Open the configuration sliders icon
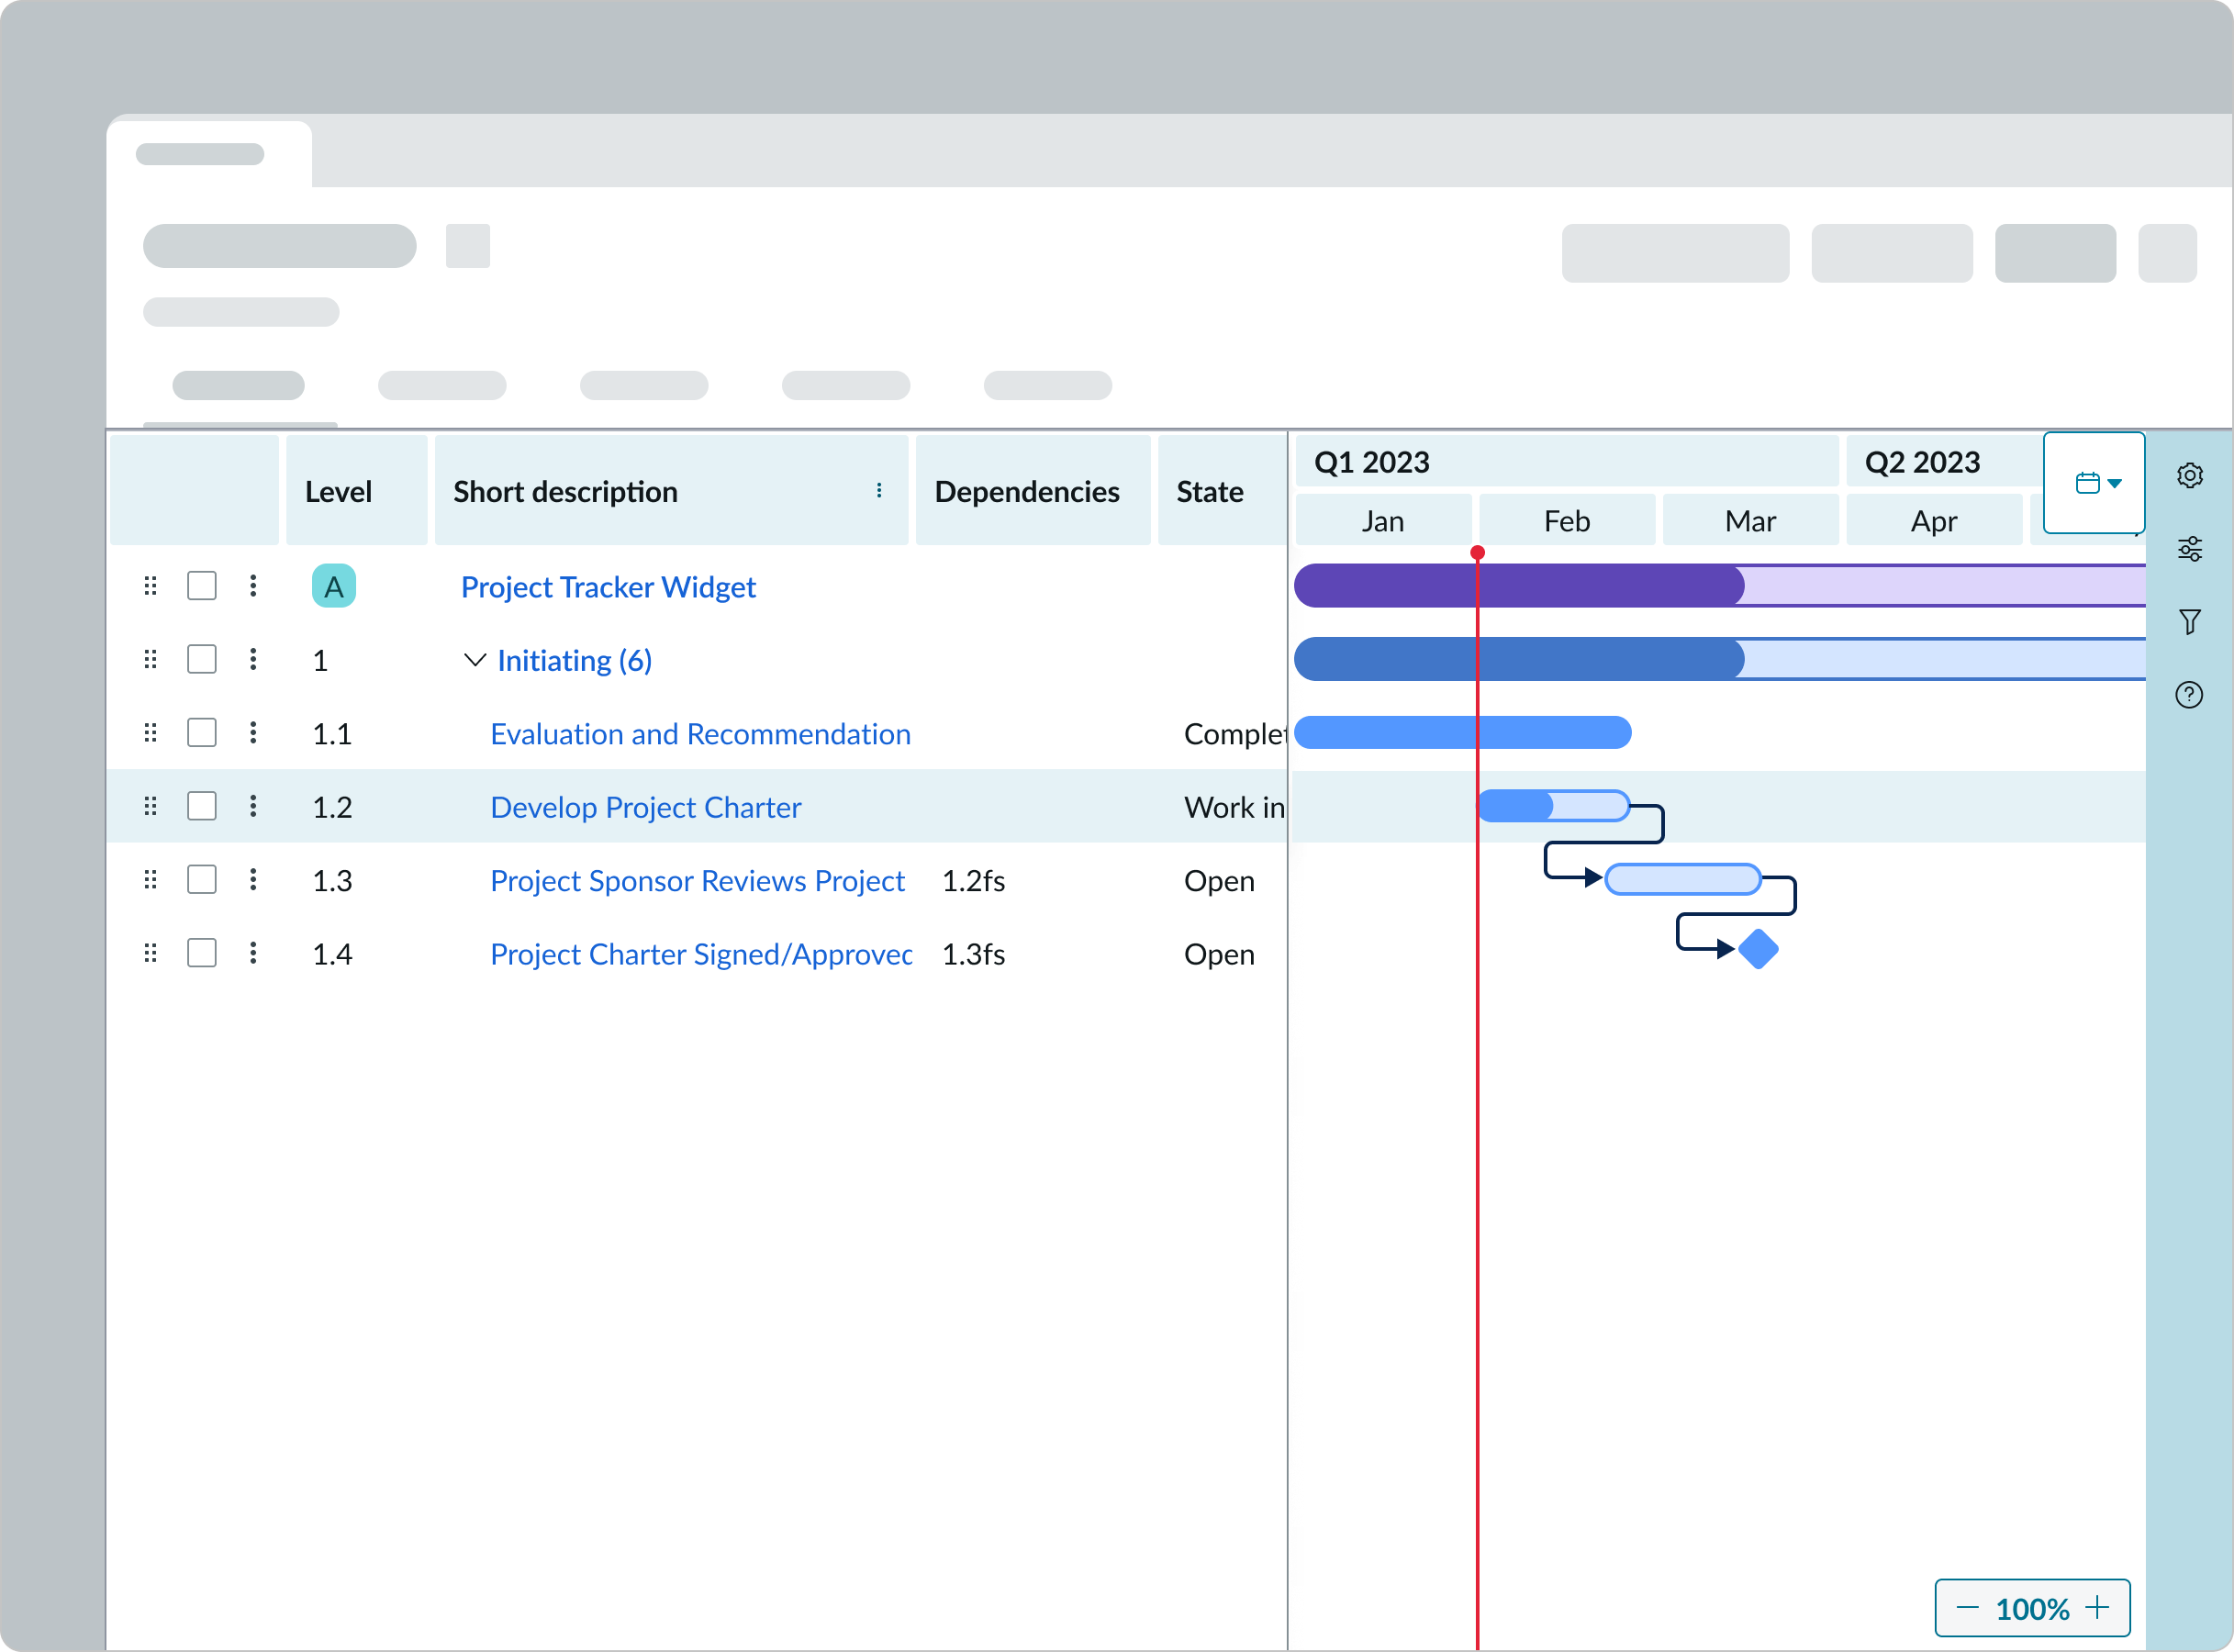 coord(2189,548)
